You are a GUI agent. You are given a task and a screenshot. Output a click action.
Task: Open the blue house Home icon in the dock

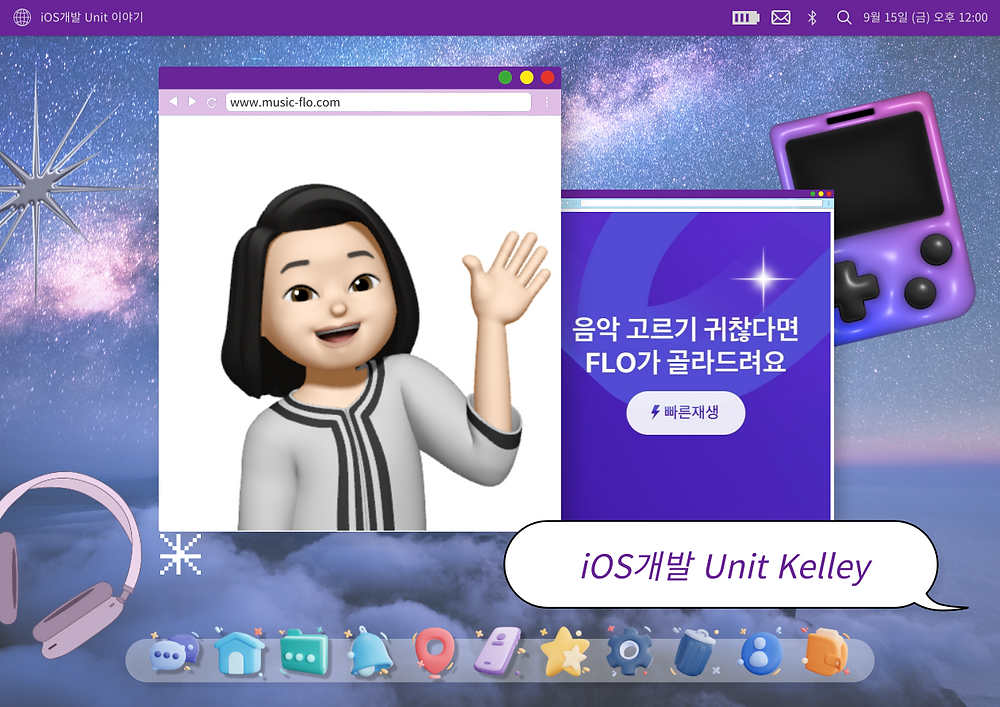tap(239, 652)
